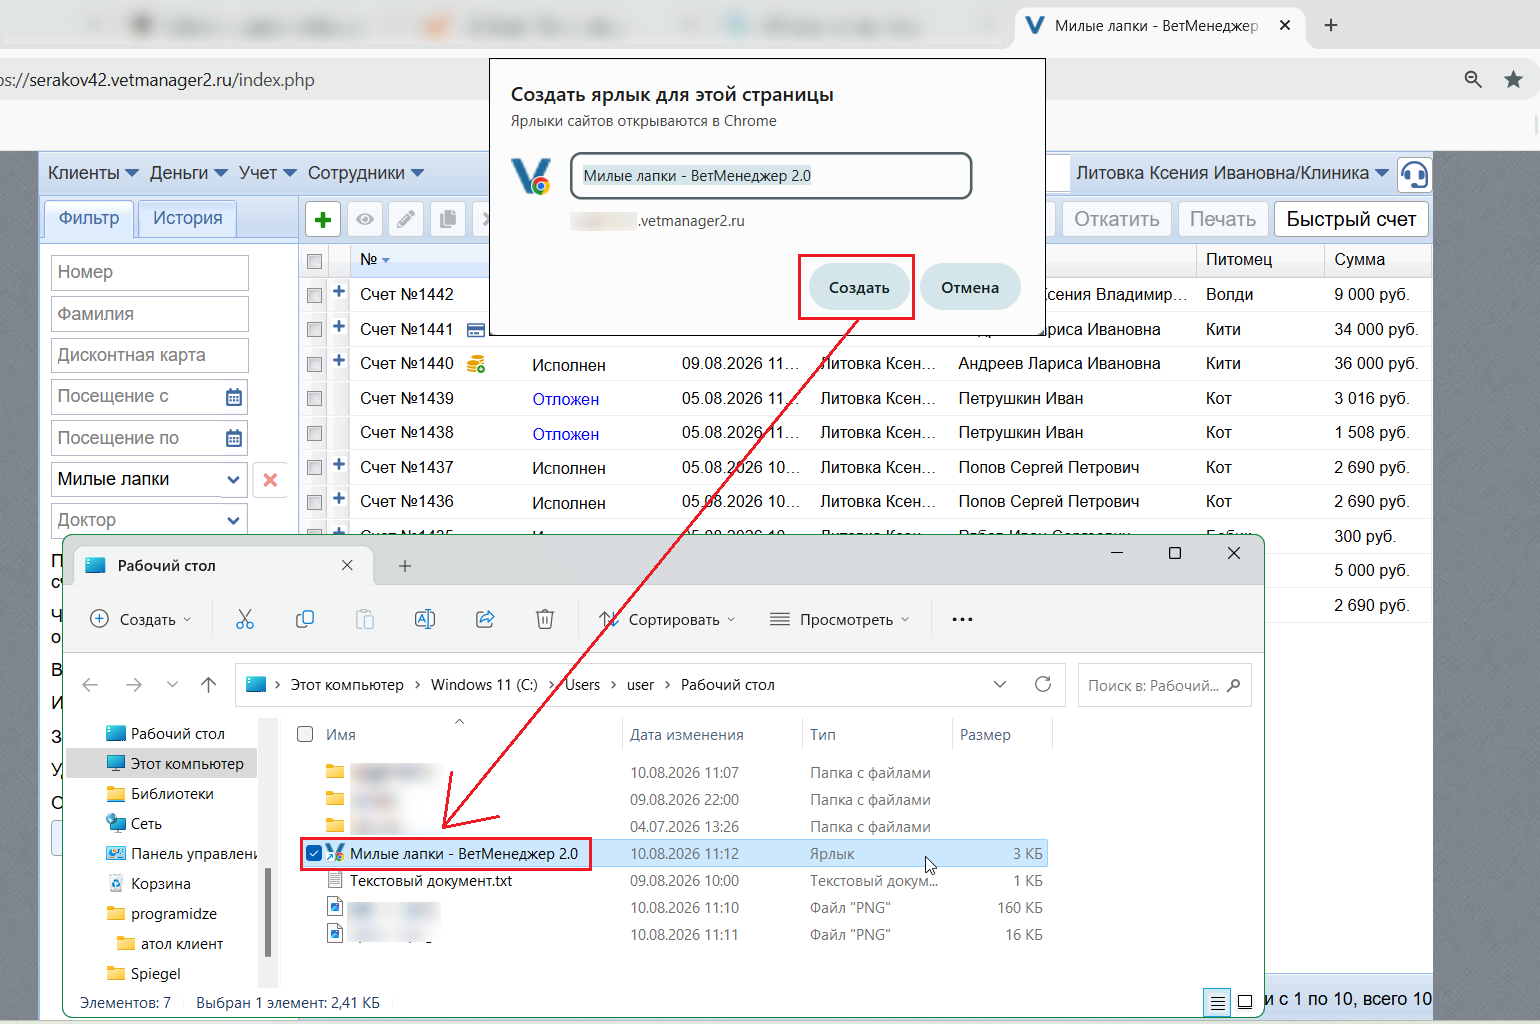
Task: Open the Деньги dropdown menu
Action: click(x=189, y=173)
